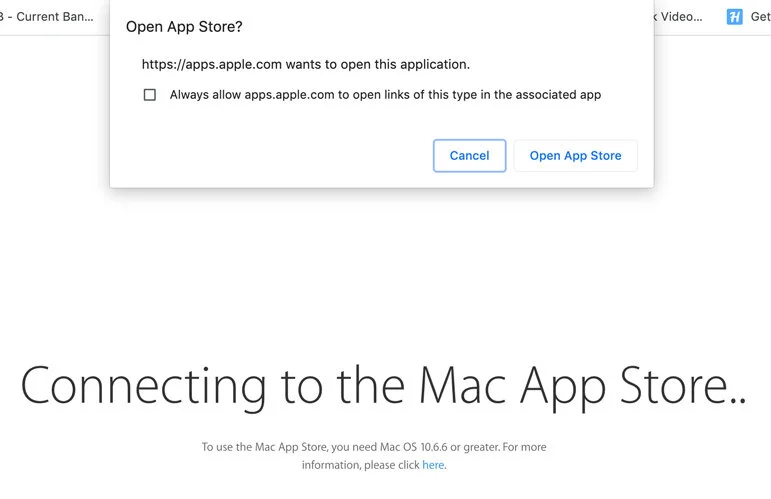Confirm with Open App Store button
The image size is (771, 499).
[575, 156]
